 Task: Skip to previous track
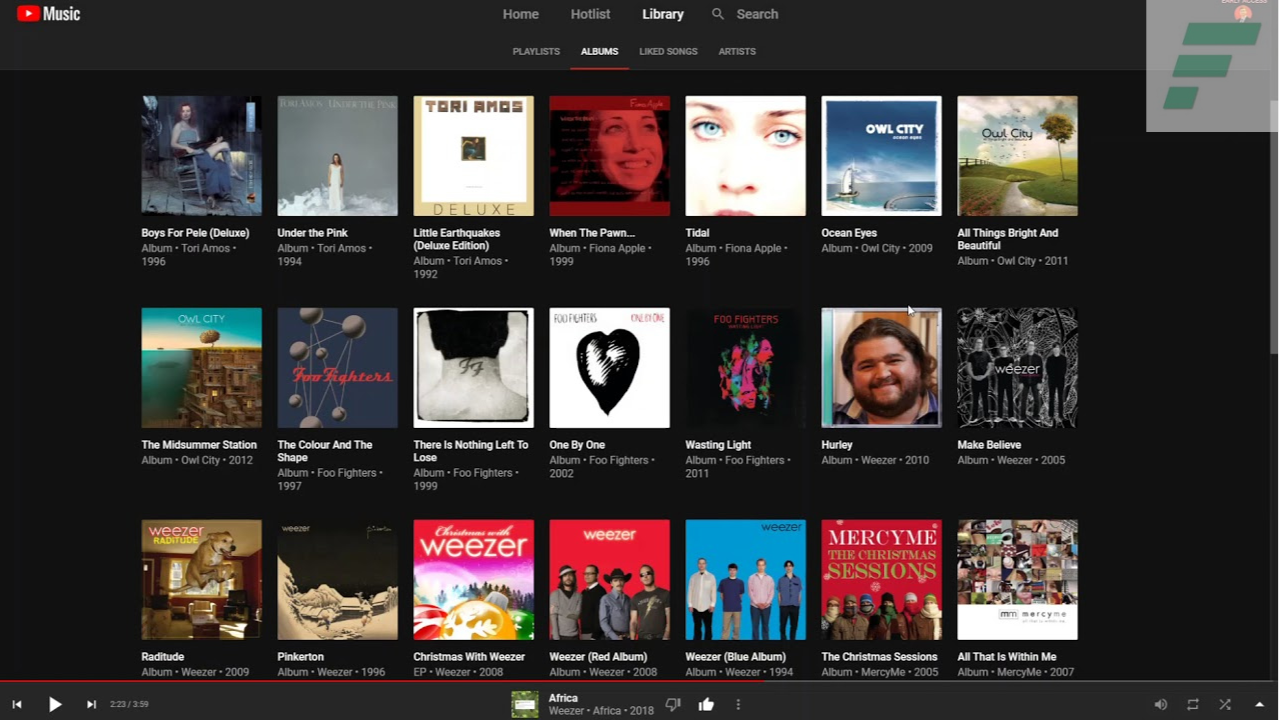pyautogui.click(x=17, y=704)
